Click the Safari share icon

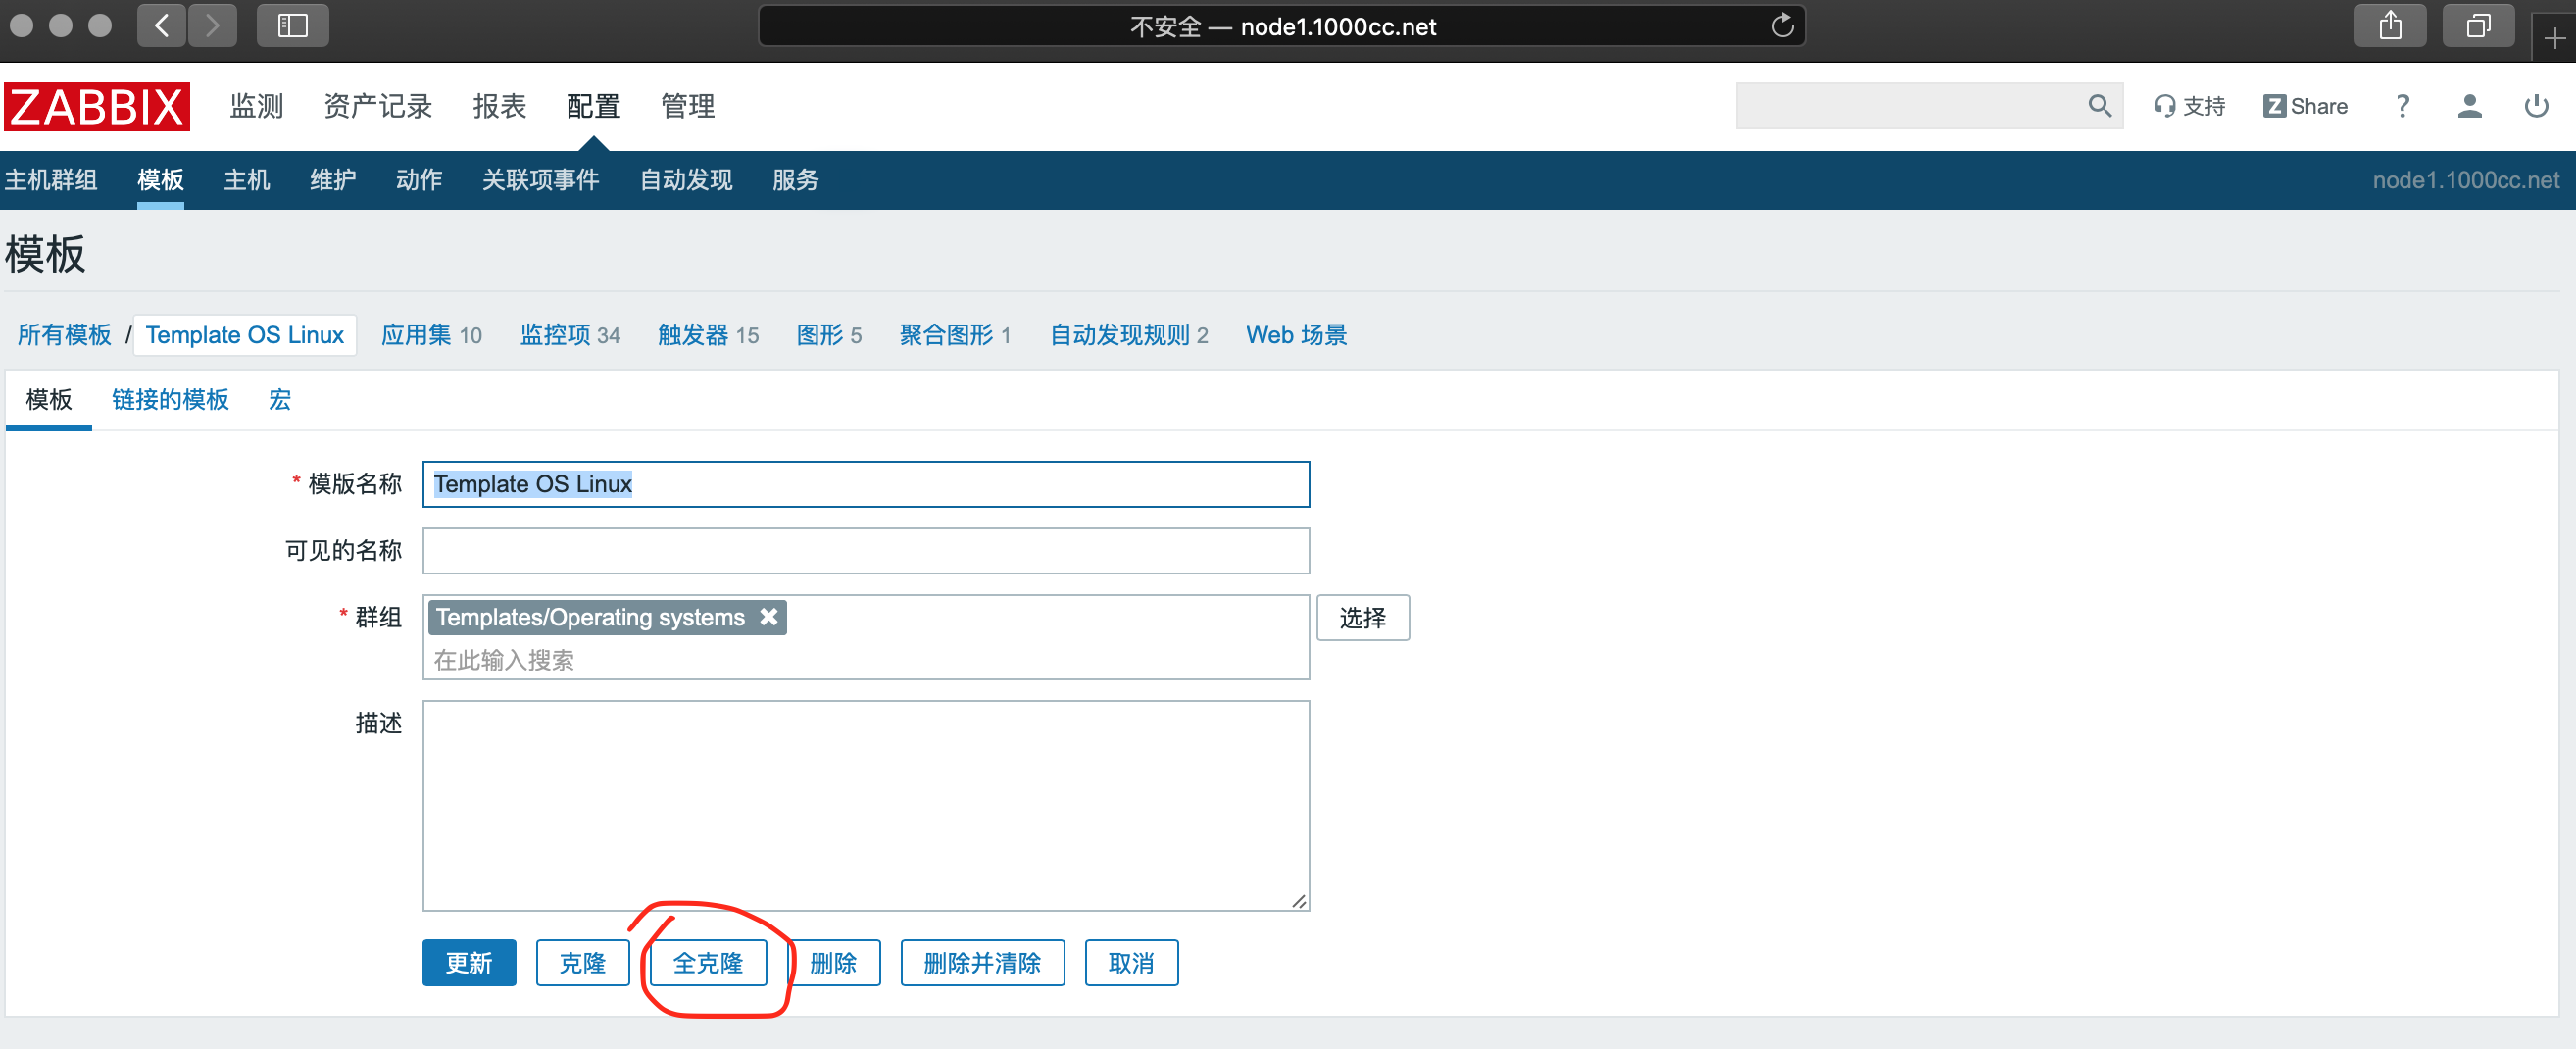pos(2390,26)
